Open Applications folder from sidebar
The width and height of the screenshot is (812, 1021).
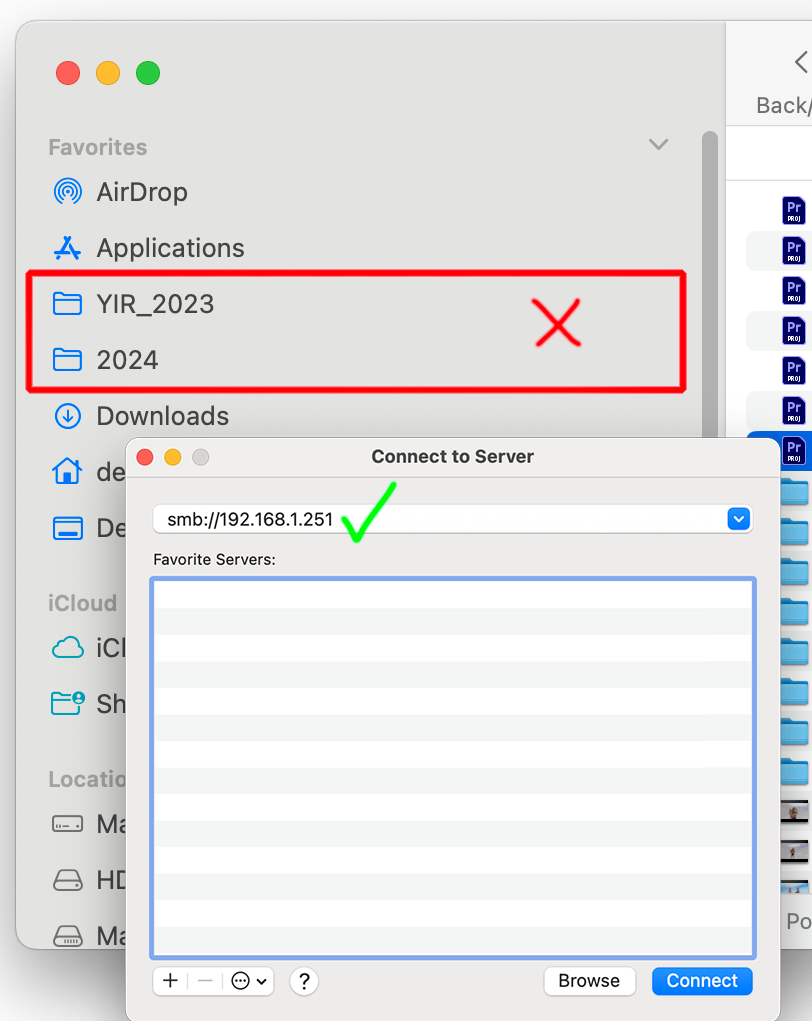[148, 248]
